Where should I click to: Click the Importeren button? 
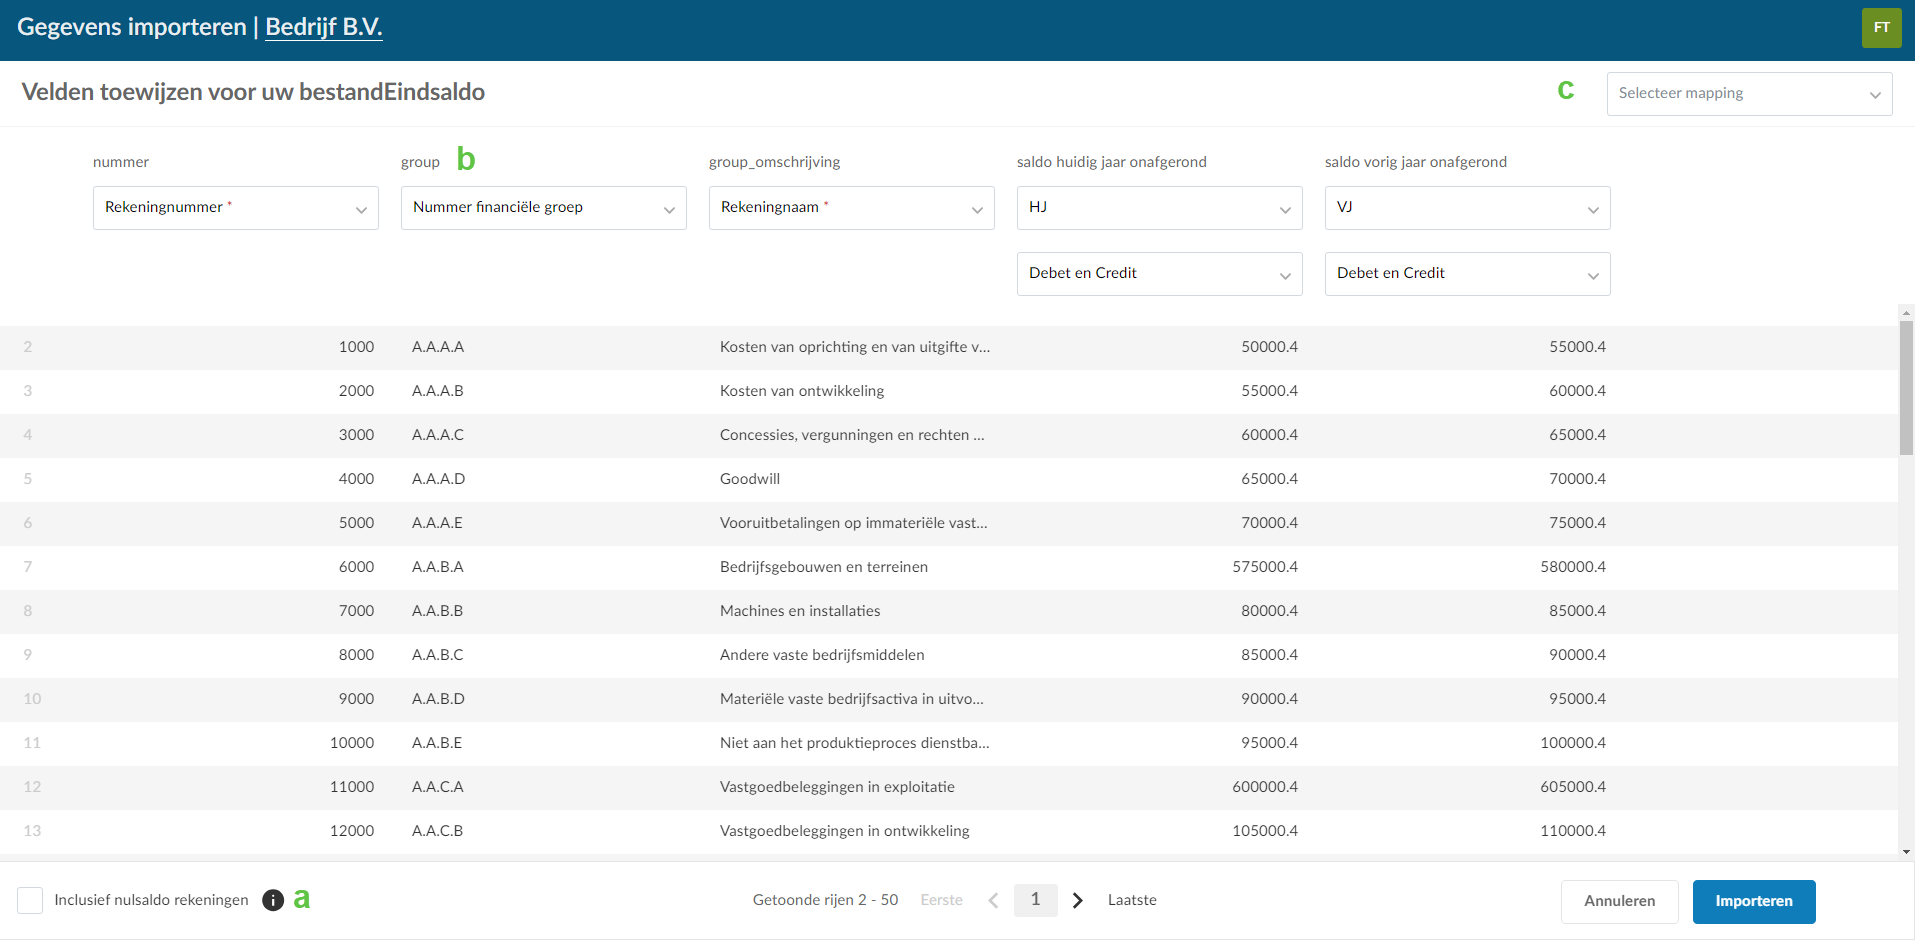click(1754, 901)
